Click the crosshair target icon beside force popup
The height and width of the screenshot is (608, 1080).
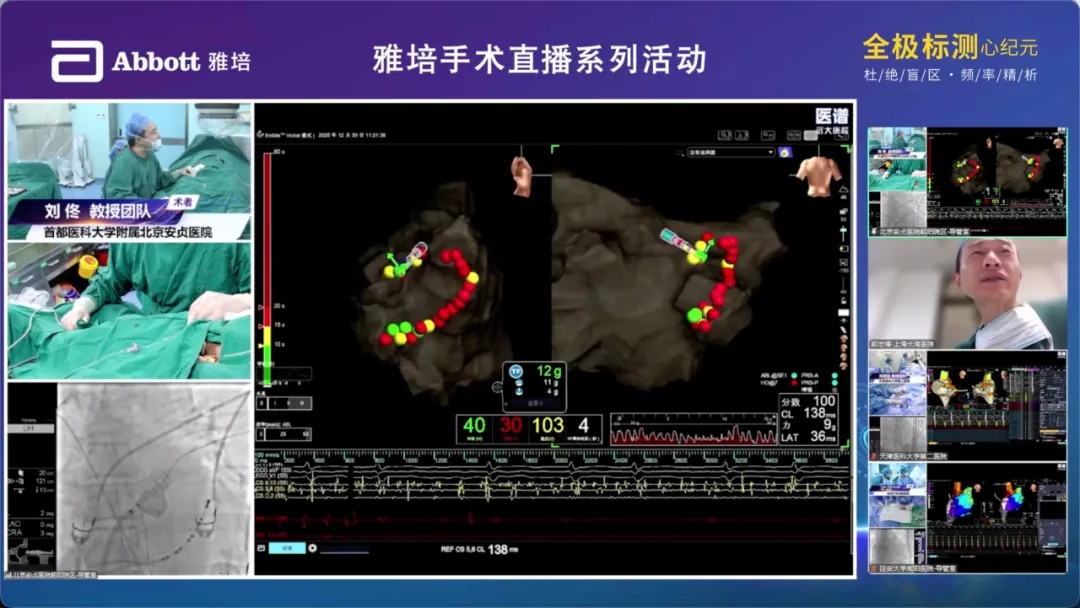497,387
